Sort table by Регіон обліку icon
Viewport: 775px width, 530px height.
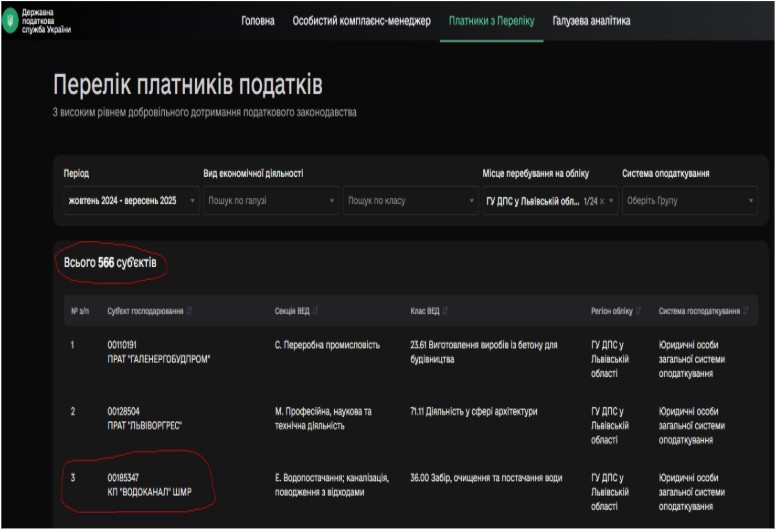tap(639, 311)
